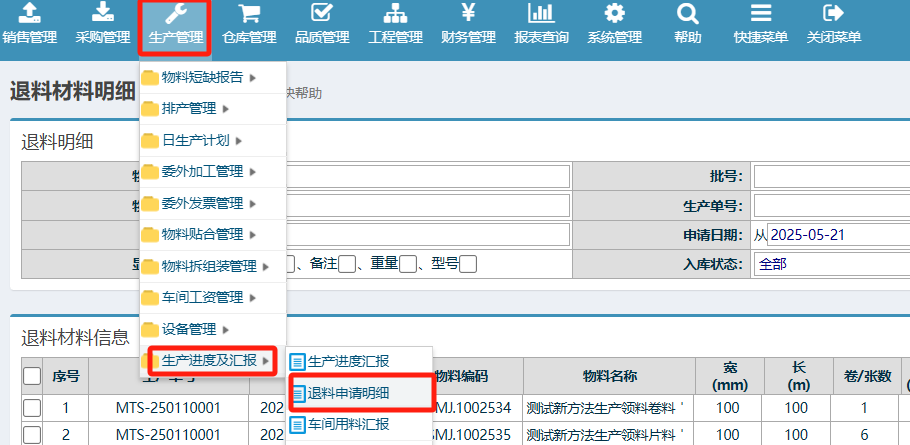Expand the 物料短缺报告 submenu
This screenshot has height=445, width=910.
click(202, 77)
